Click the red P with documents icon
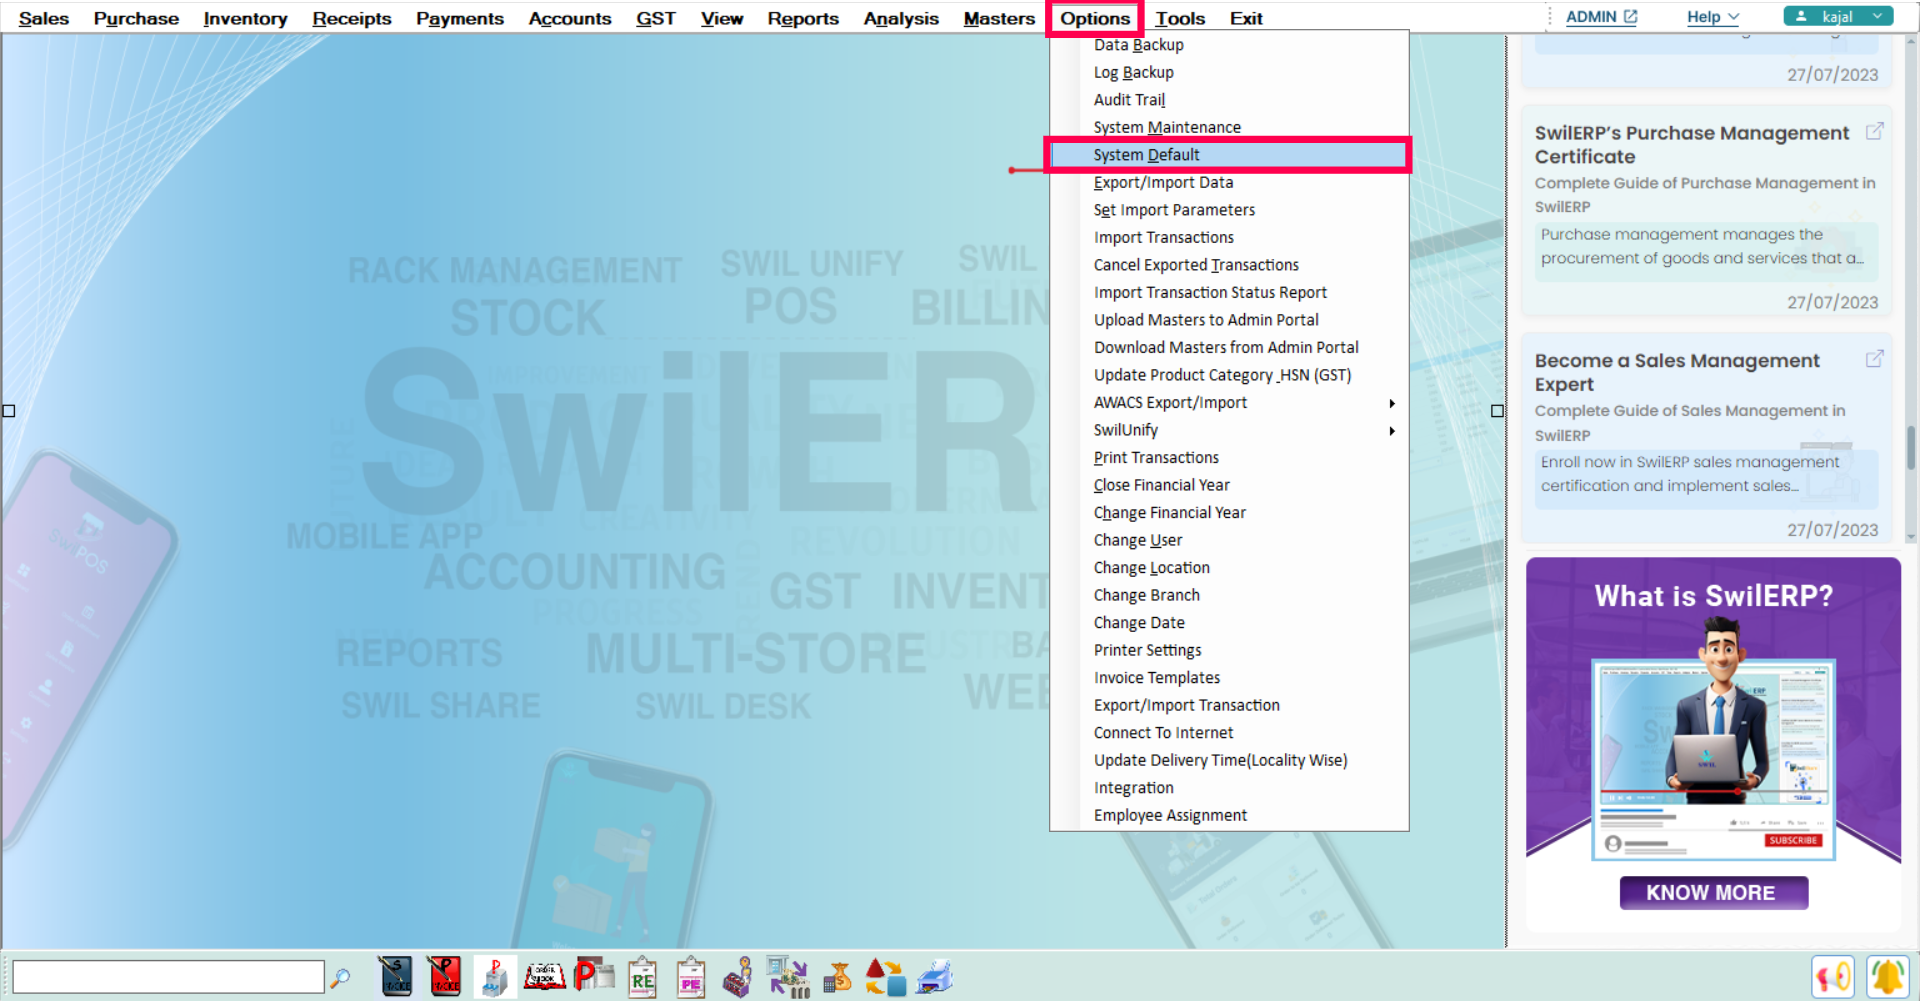 pyautogui.click(x=594, y=975)
